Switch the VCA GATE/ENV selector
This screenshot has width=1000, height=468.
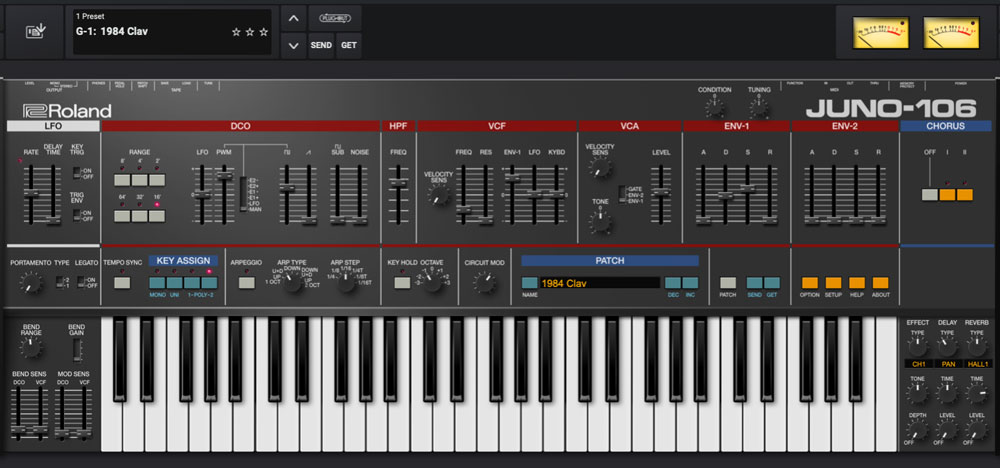(622, 194)
